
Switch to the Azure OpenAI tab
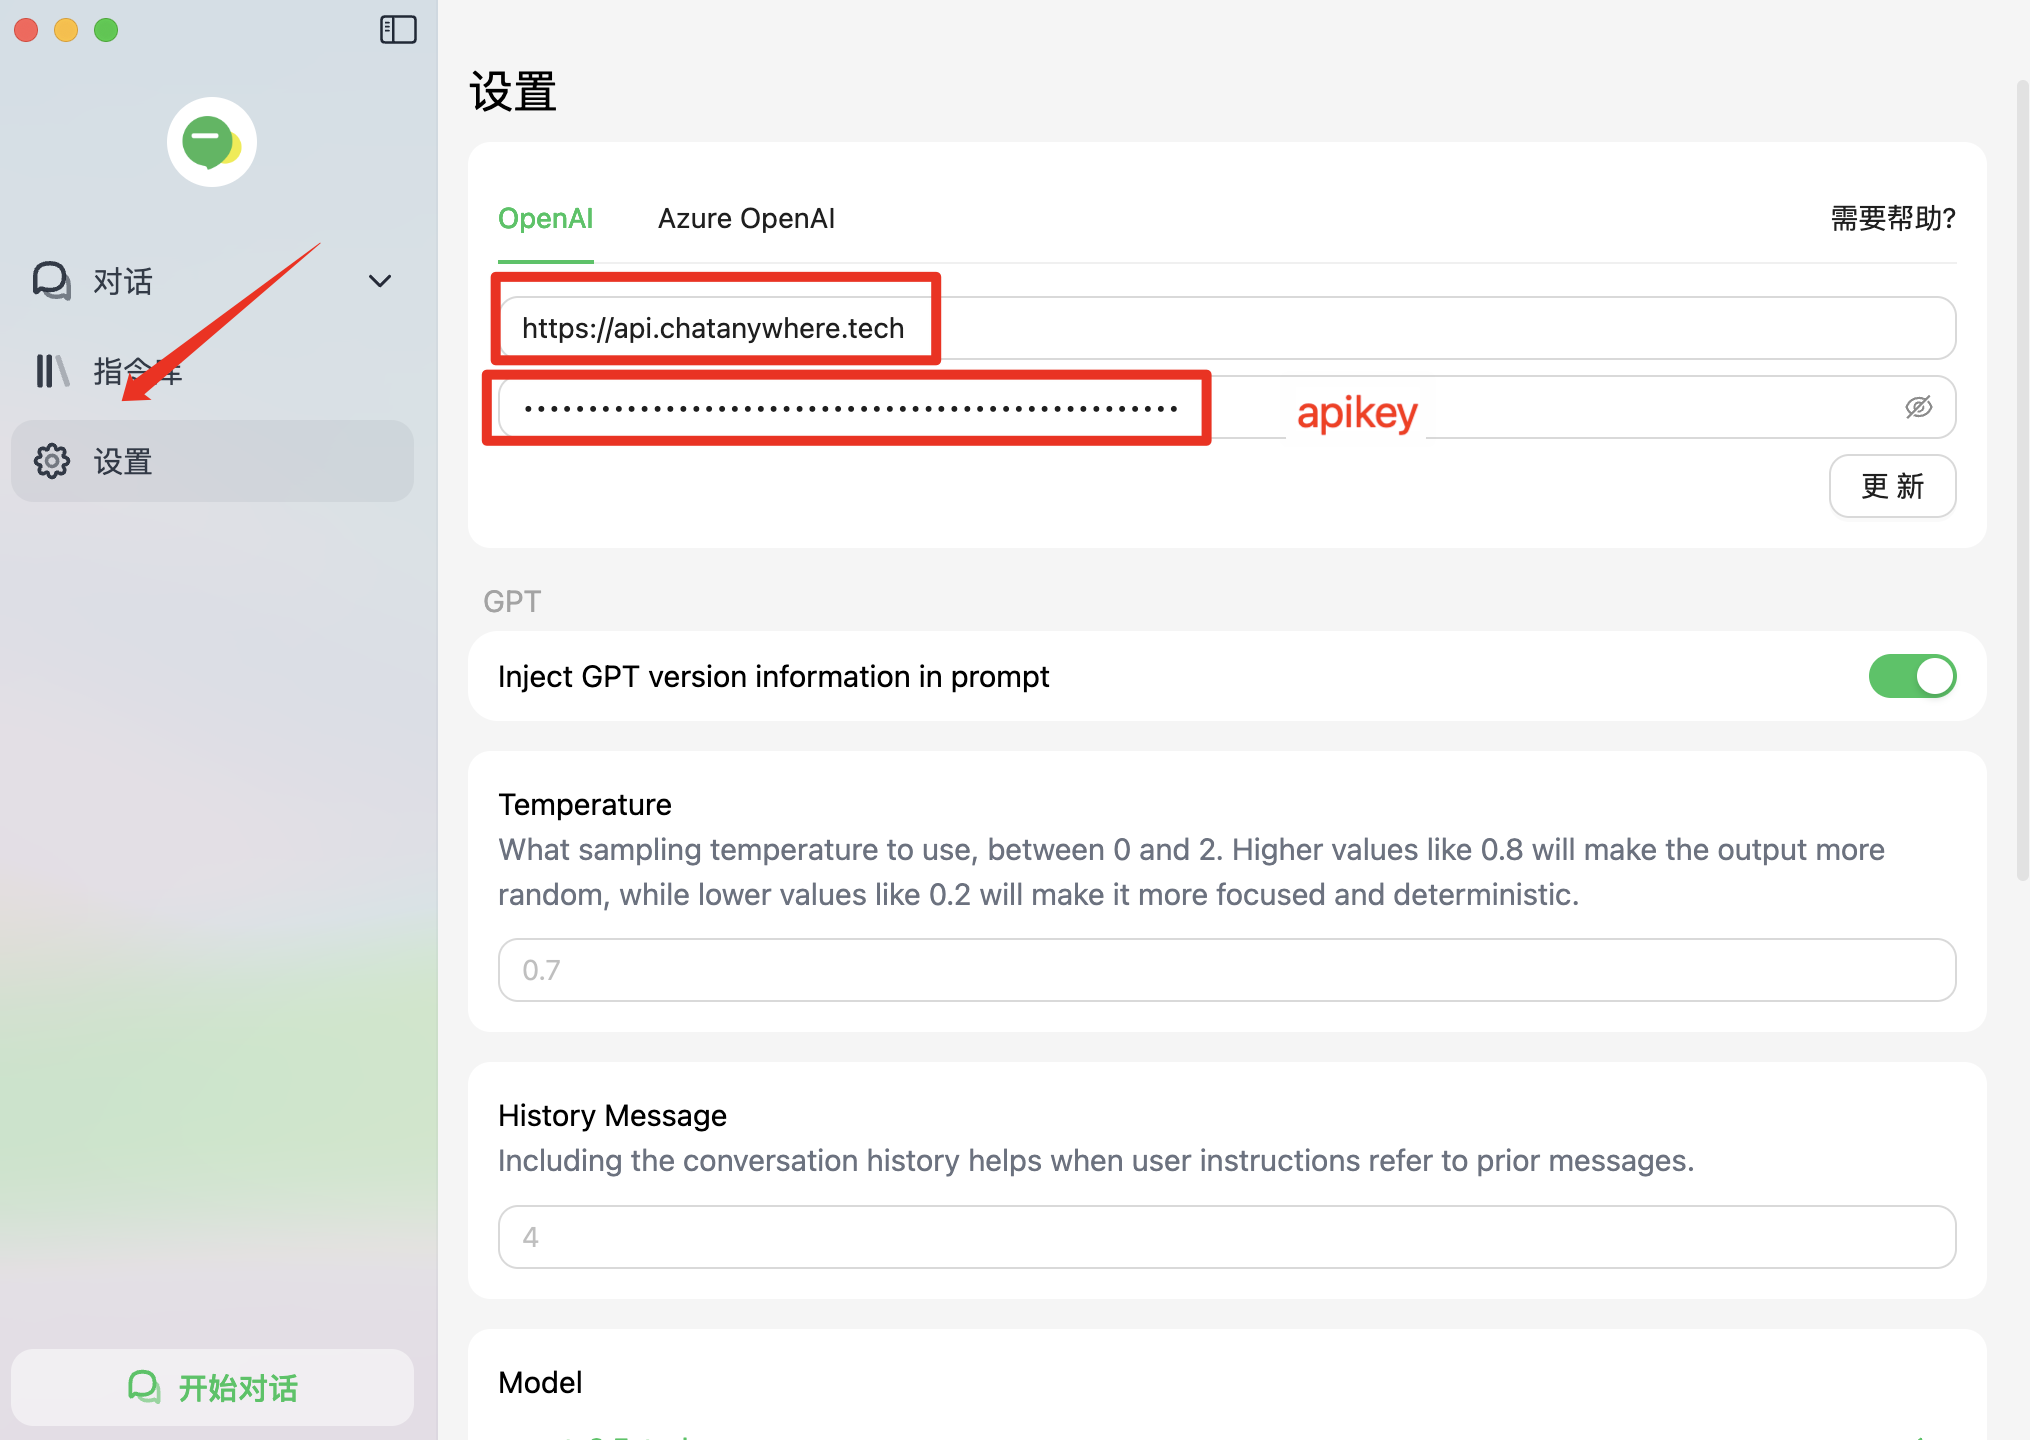pos(746,218)
